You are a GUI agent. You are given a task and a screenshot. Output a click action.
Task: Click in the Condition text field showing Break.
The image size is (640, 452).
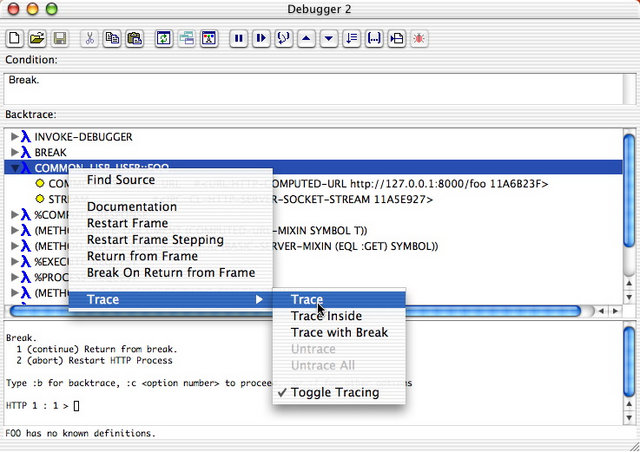[314, 89]
